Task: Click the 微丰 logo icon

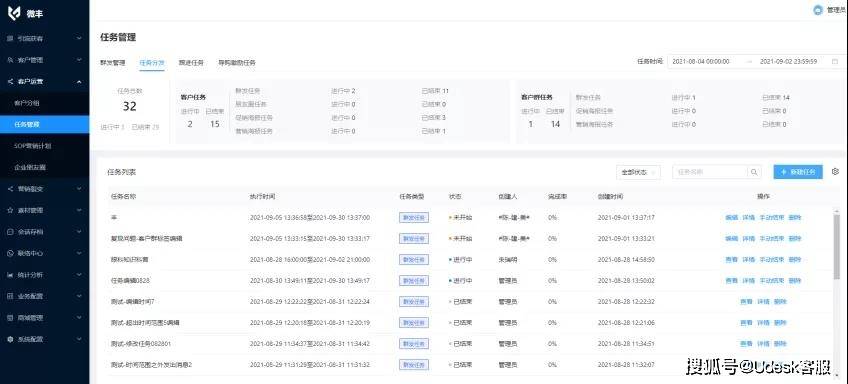Action: coord(14,14)
